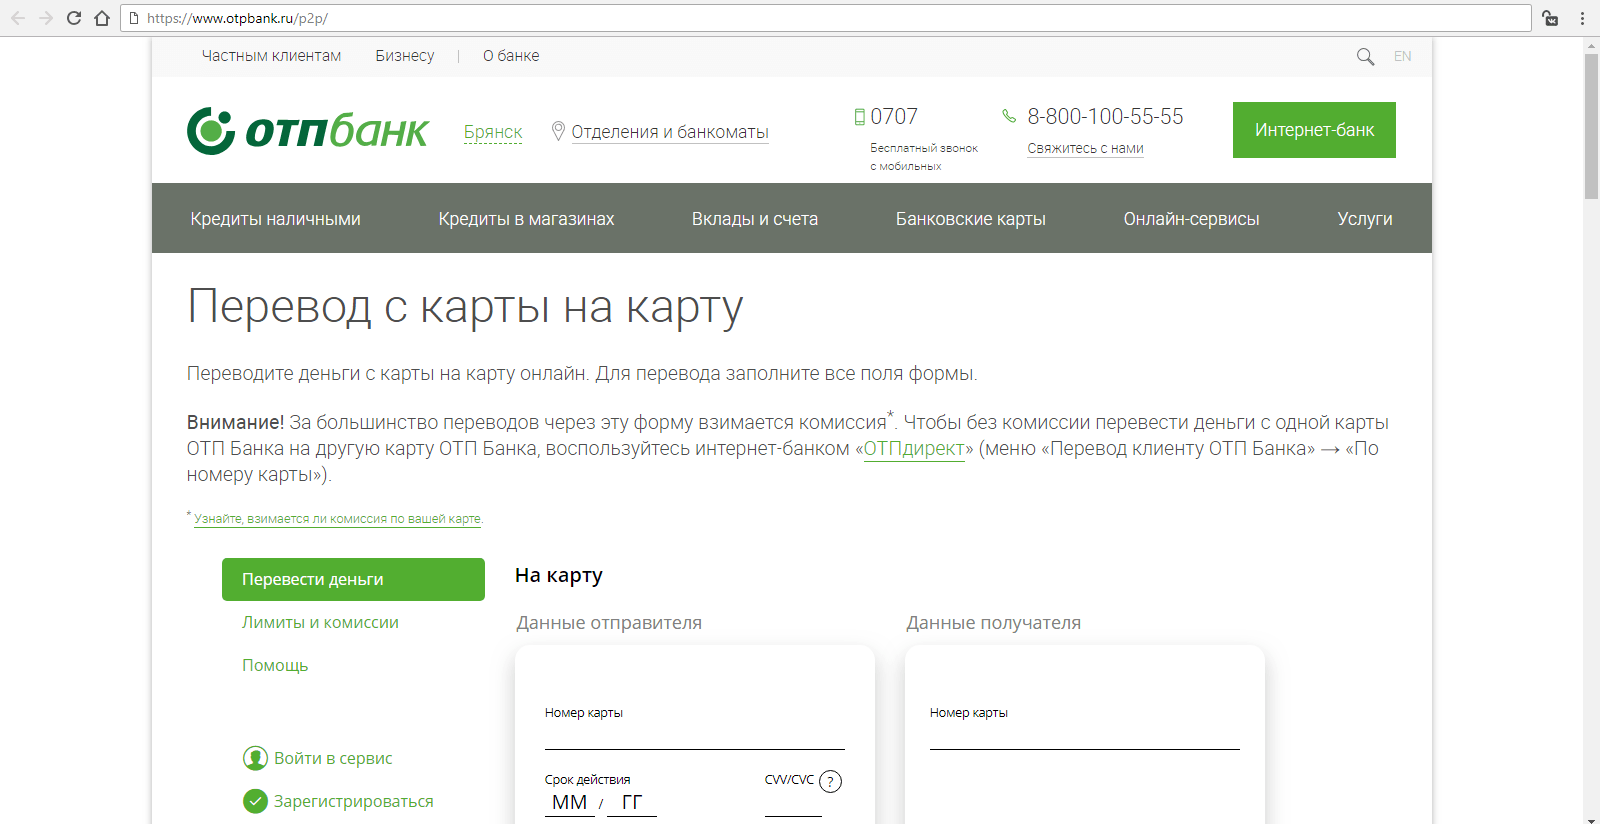Click the user icon beside Войти в сервис
Screen dimensions: 1600x824
[x=255, y=758]
